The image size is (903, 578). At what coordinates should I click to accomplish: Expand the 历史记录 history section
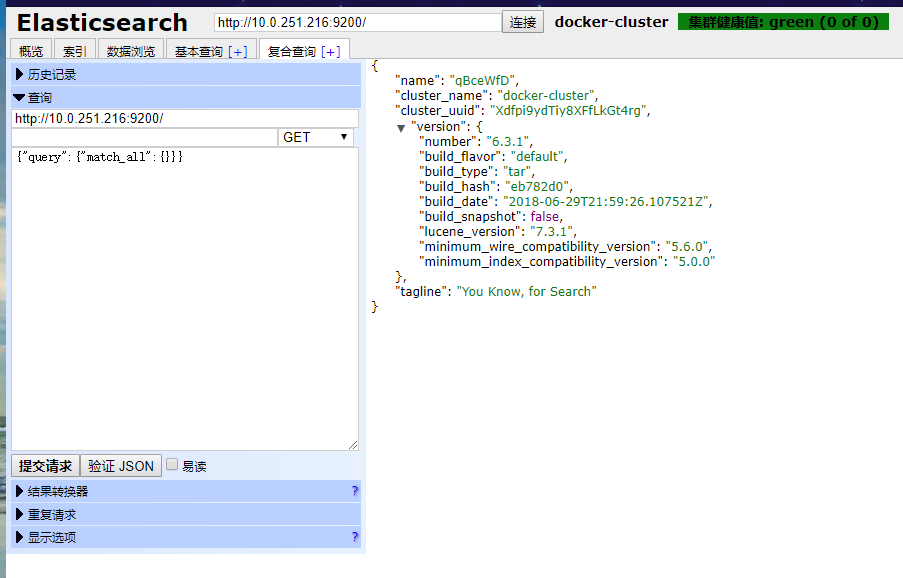click(x=185, y=74)
